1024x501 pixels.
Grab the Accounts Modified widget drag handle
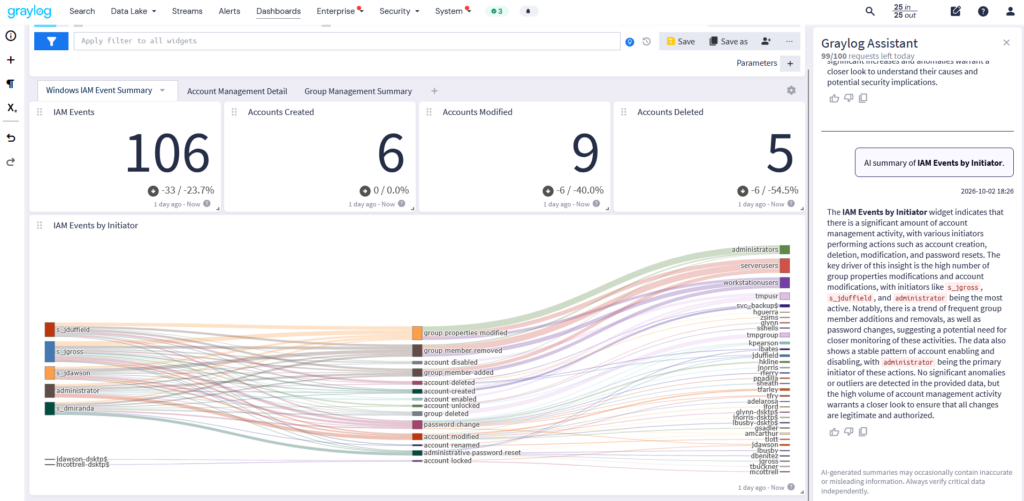click(428, 112)
